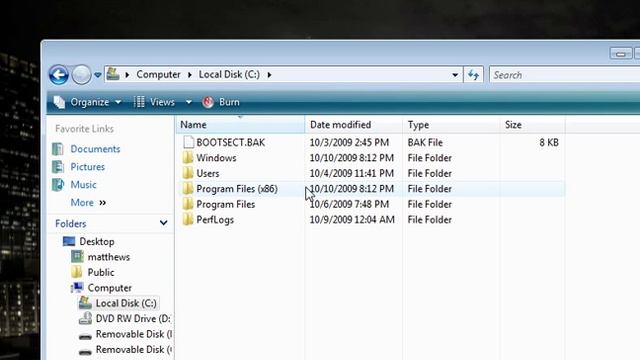Select Desktop in the folder tree
Screen dimensions: 640x360
[97, 242]
